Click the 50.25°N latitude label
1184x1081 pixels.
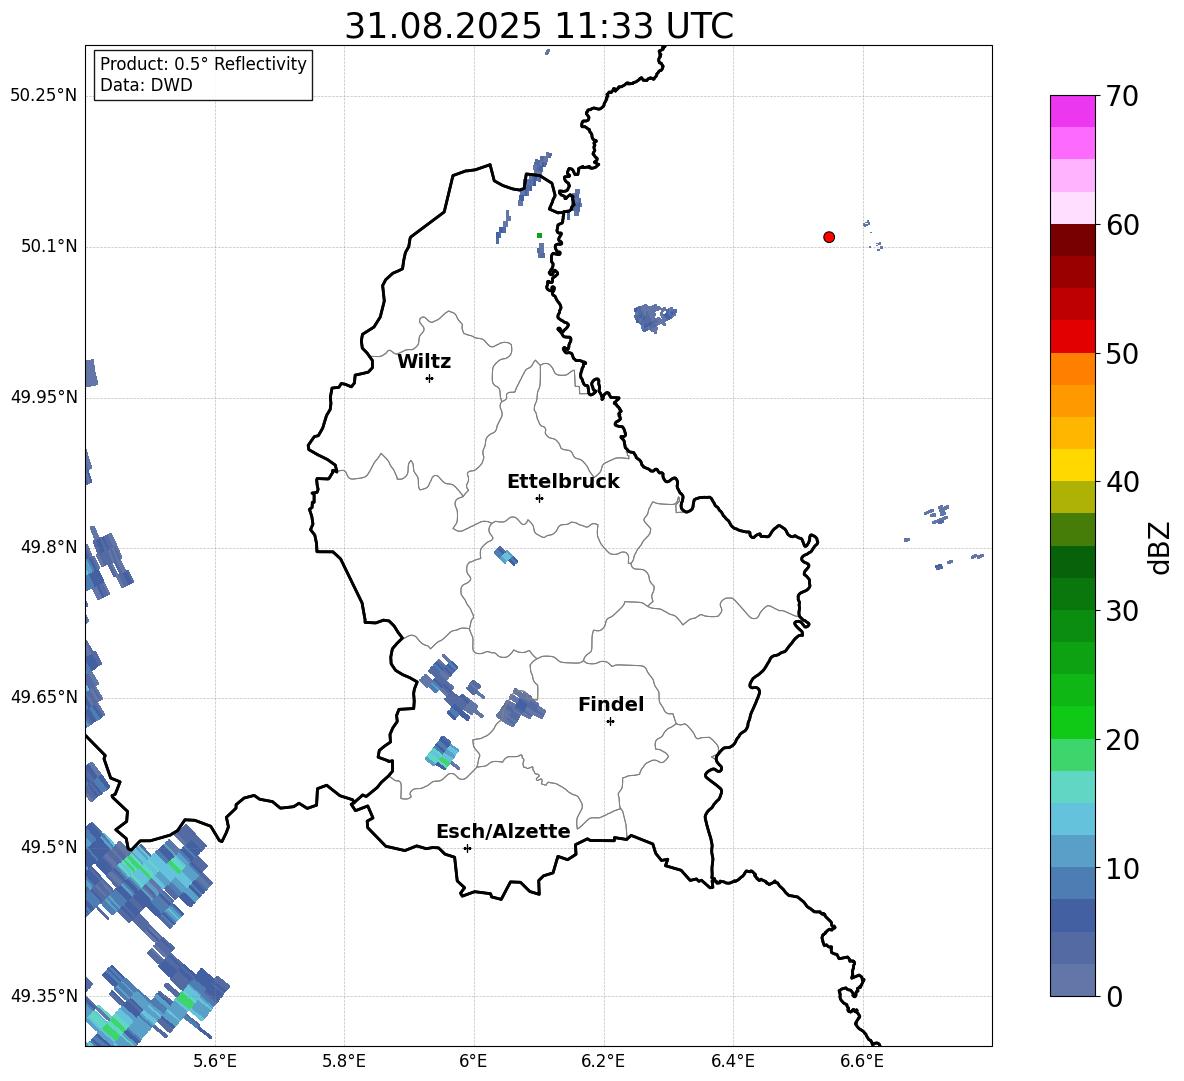tap(44, 96)
